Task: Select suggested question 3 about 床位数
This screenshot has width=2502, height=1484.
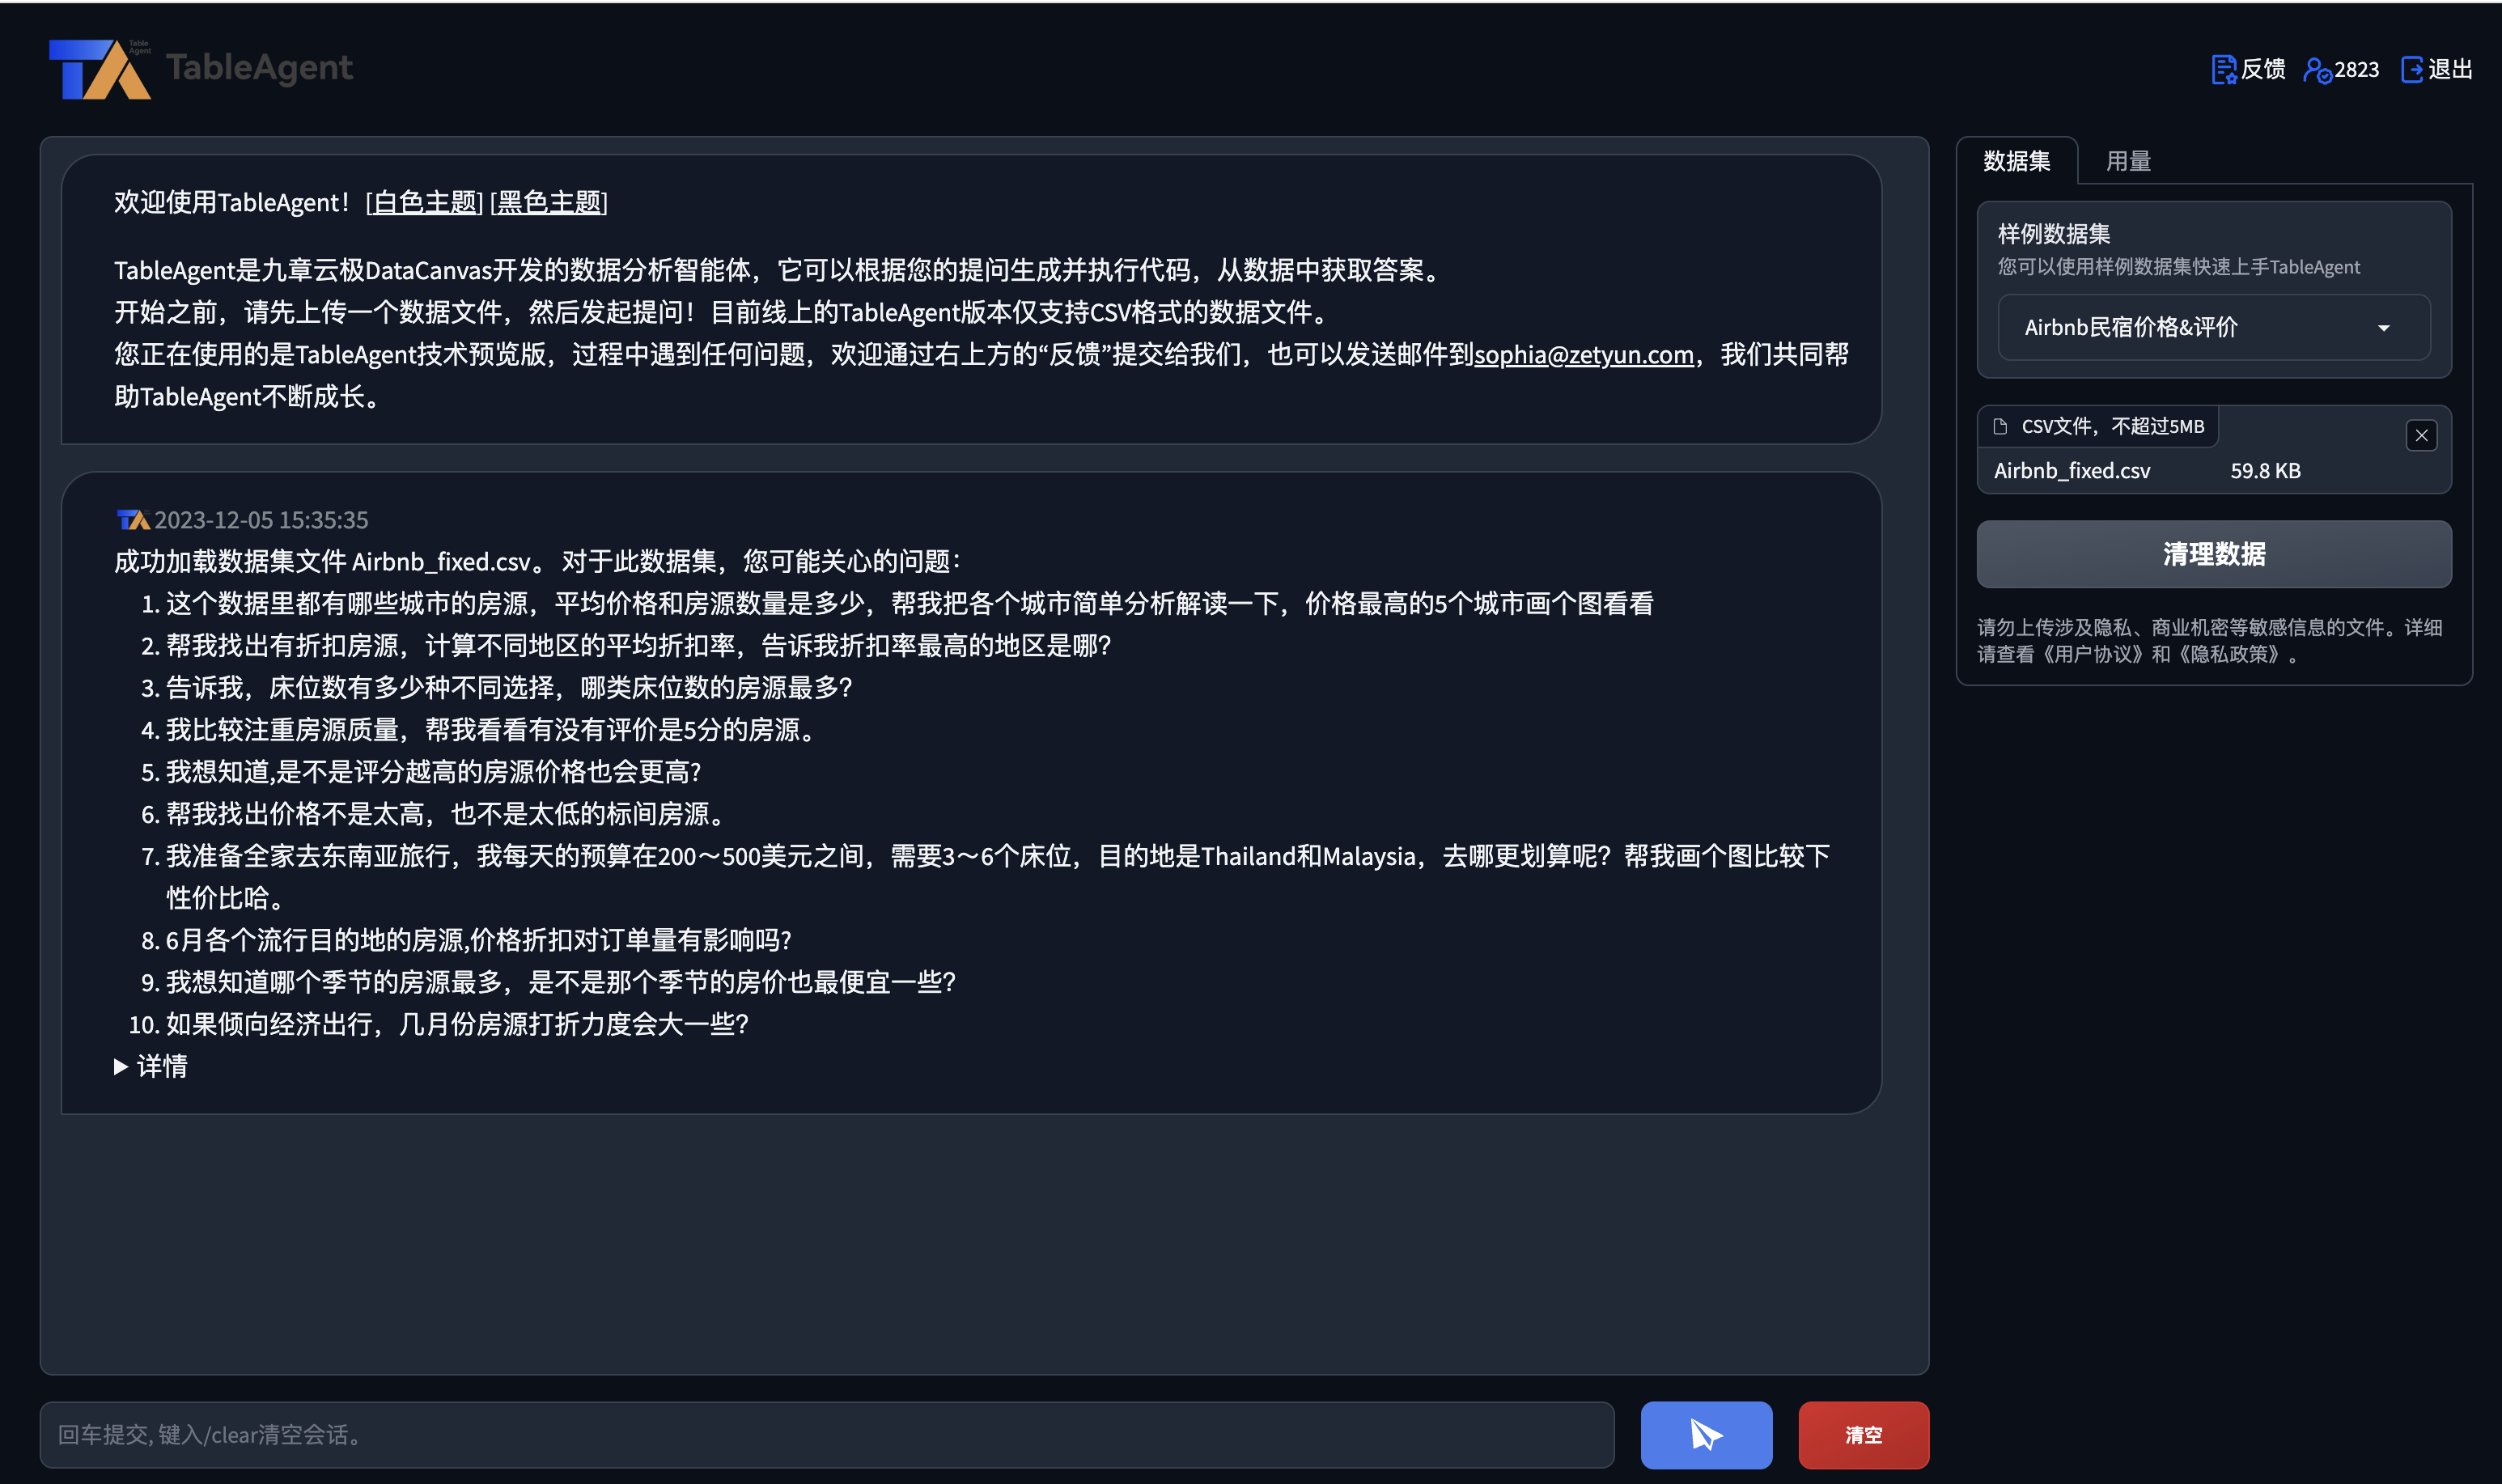Action: [508, 687]
